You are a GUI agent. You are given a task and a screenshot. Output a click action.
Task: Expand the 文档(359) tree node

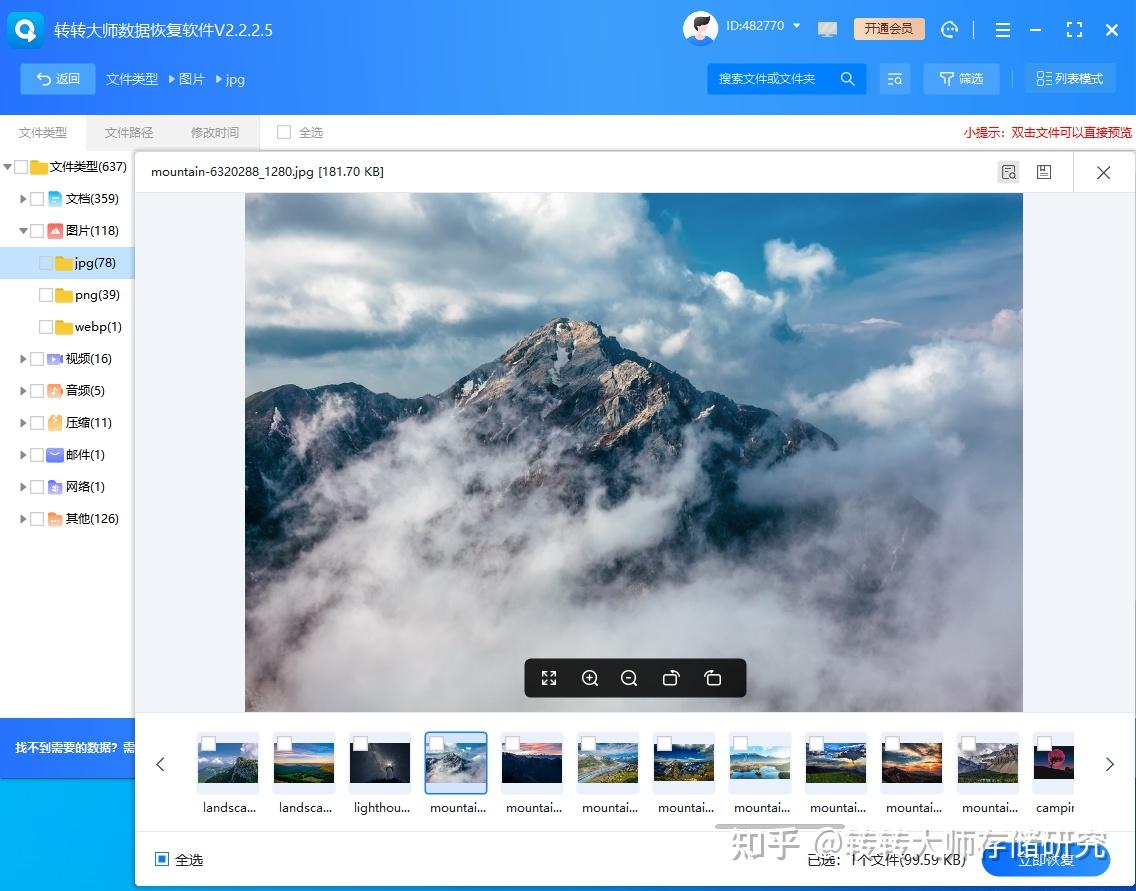(23, 199)
